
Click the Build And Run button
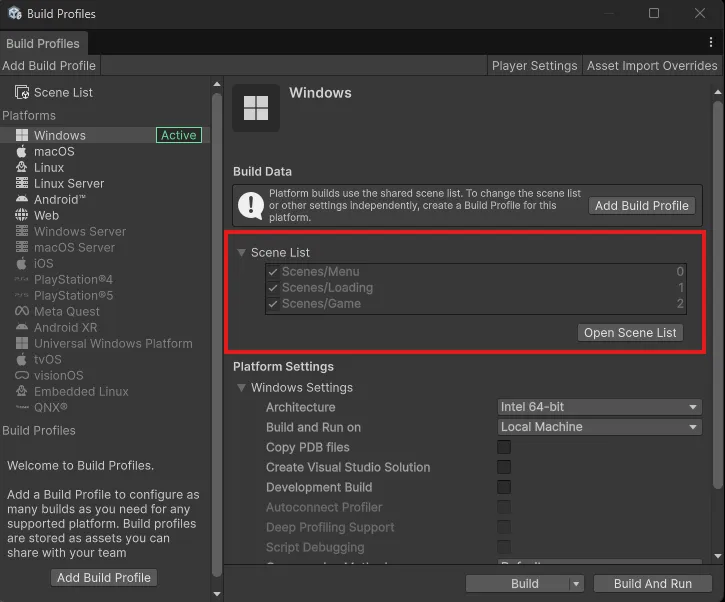point(652,584)
